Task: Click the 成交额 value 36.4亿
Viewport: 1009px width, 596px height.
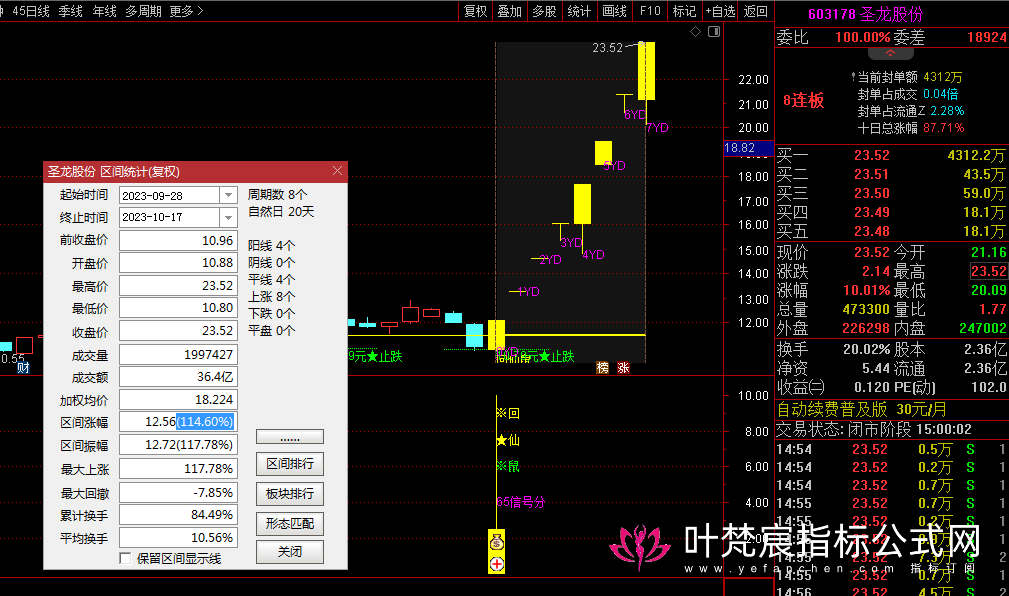Action: click(178, 377)
